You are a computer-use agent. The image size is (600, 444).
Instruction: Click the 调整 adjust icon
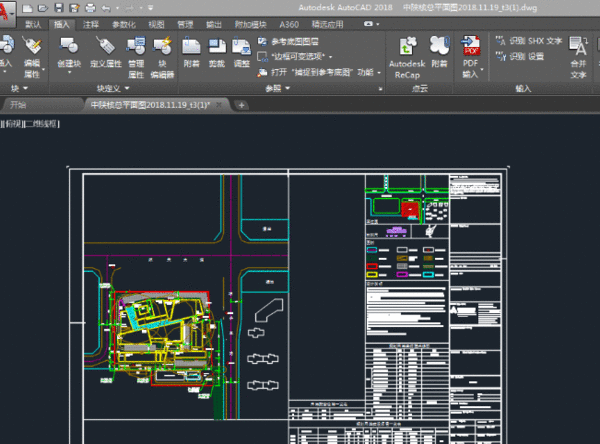tap(241, 52)
